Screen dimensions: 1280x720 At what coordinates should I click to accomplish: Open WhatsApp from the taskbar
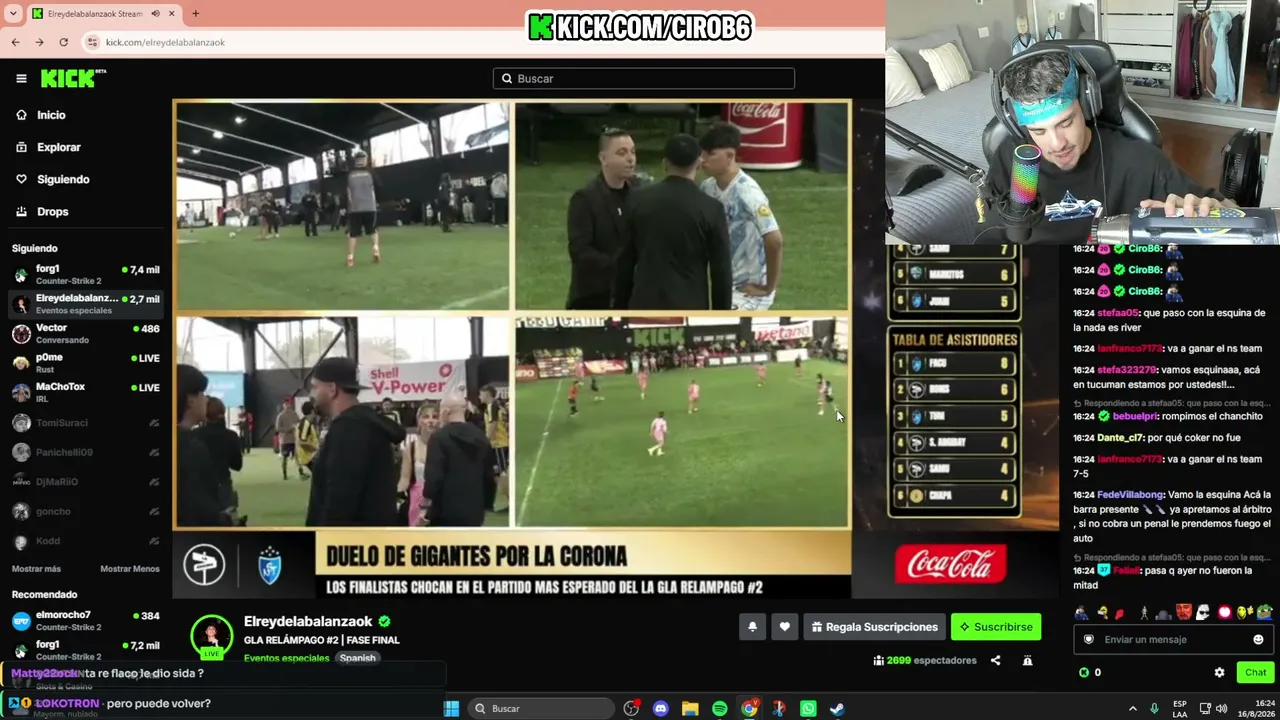click(x=808, y=708)
